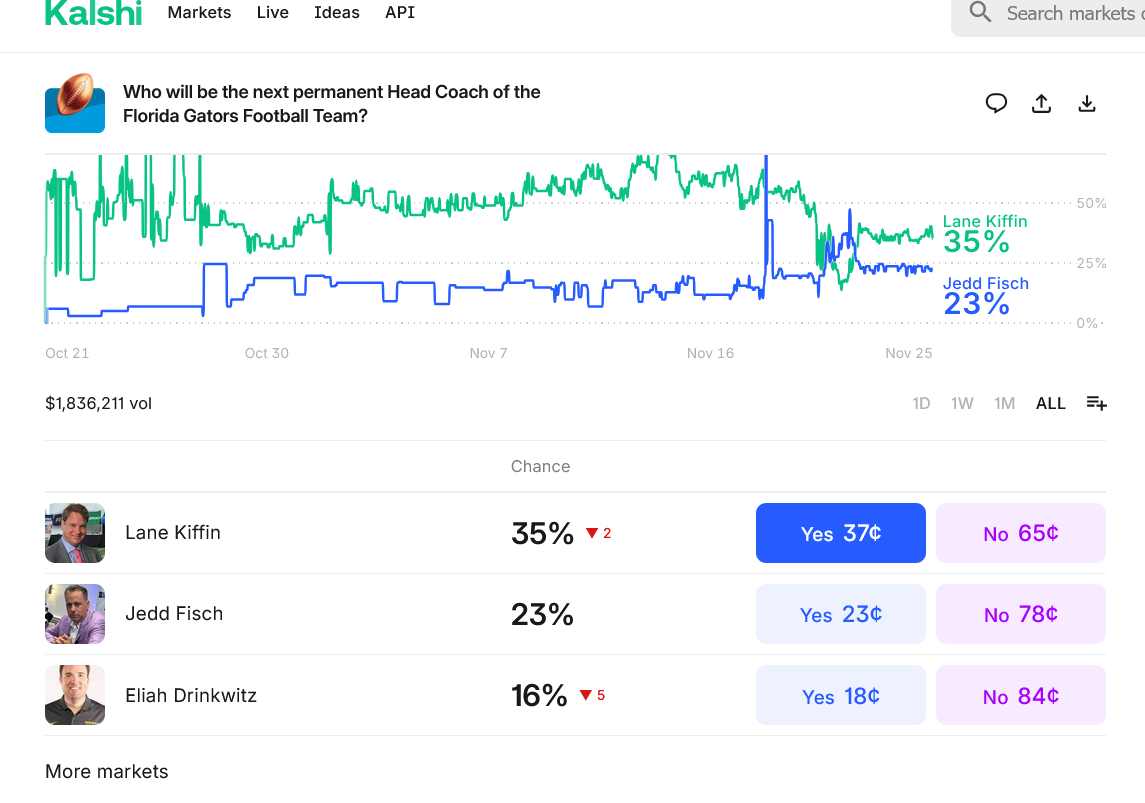
Task: Go to the Live tab
Action: coord(272,13)
